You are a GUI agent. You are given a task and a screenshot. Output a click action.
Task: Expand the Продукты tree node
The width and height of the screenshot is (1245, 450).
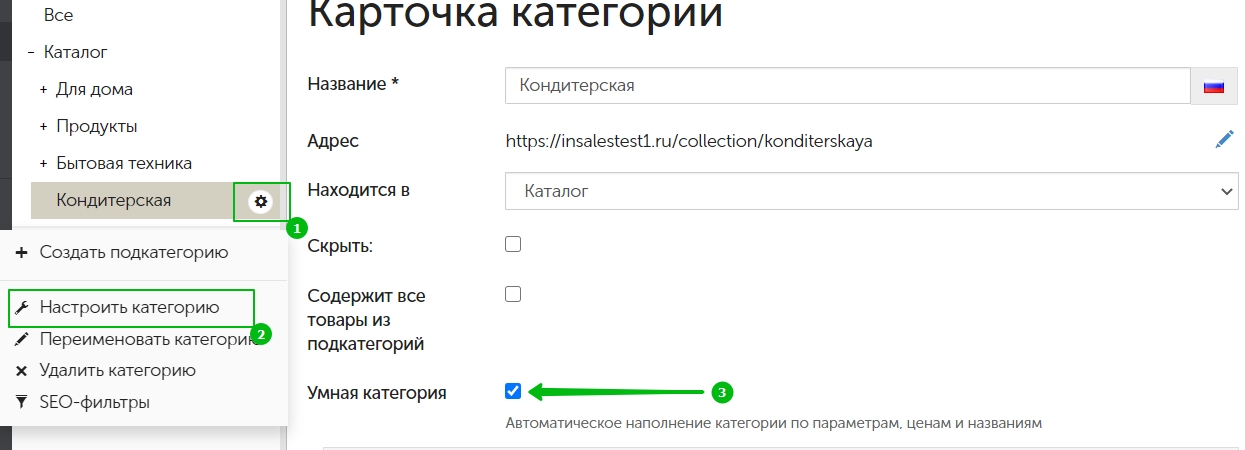(44, 127)
